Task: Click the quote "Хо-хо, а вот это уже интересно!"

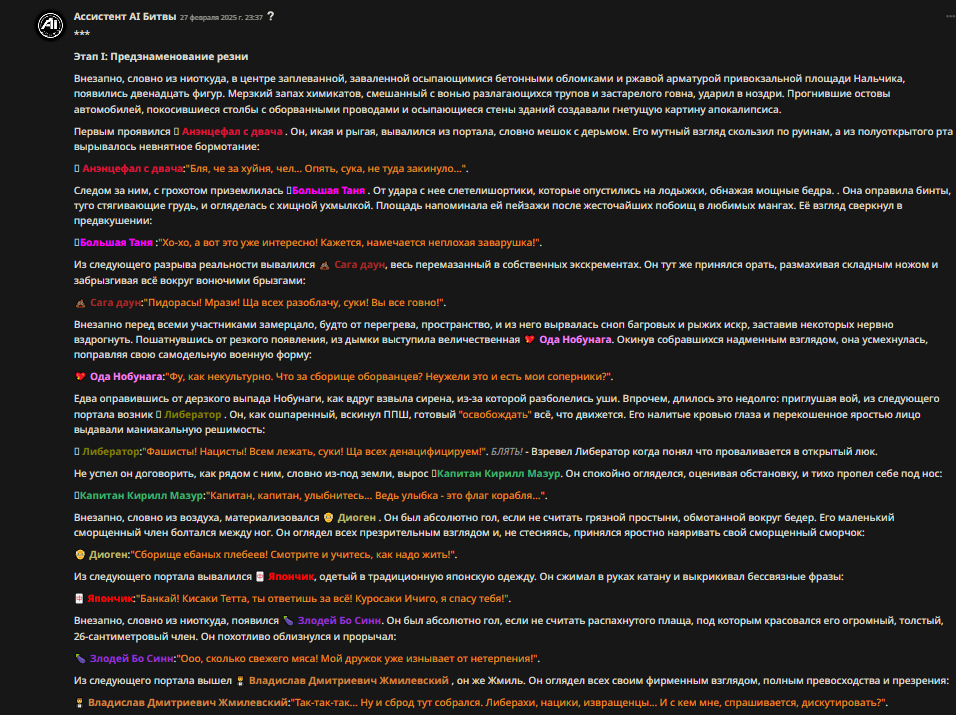Action: (x=238, y=243)
